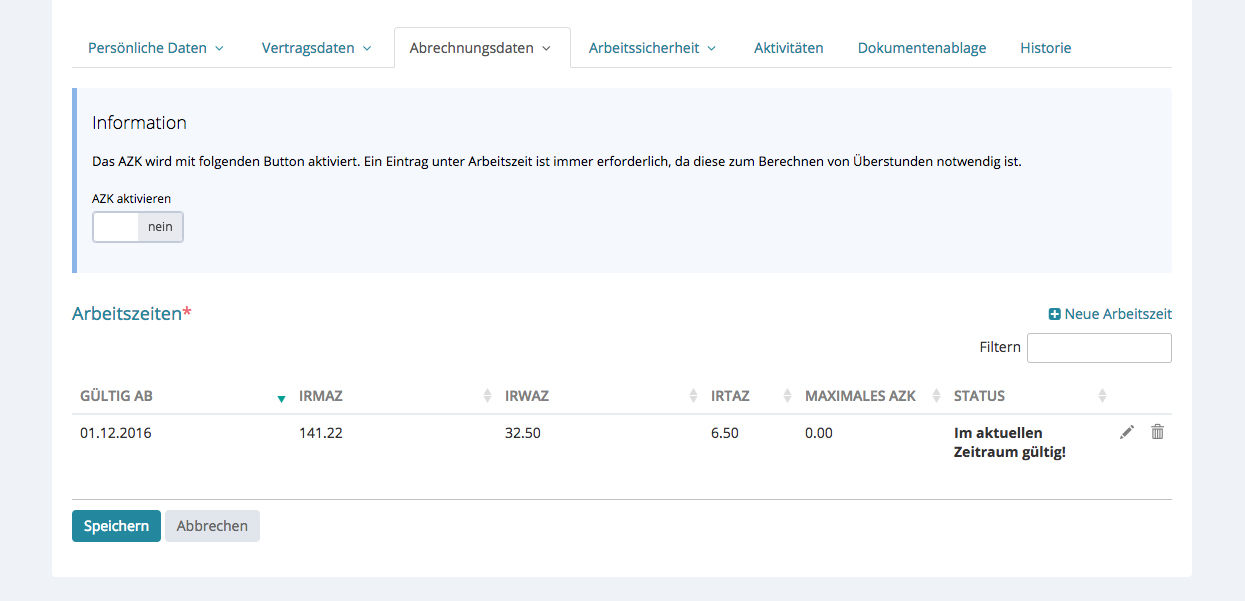The height and width of the screenshot is (601, 1245).
Task: Click the Speichern button
Action: [116, 526]
